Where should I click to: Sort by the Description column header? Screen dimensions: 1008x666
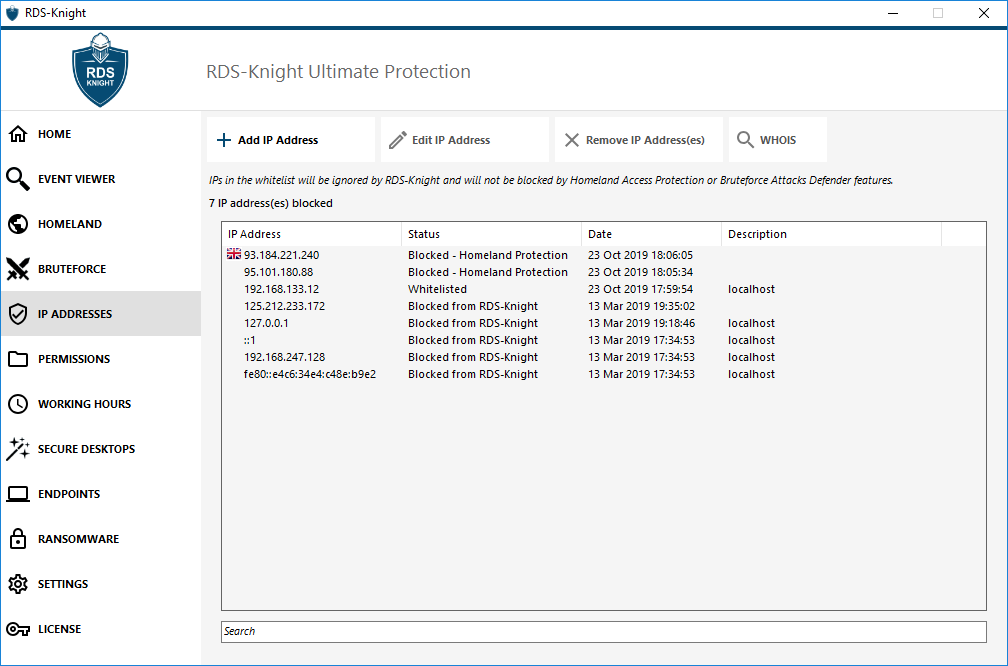pyautogui.click(x=831, y=234)
